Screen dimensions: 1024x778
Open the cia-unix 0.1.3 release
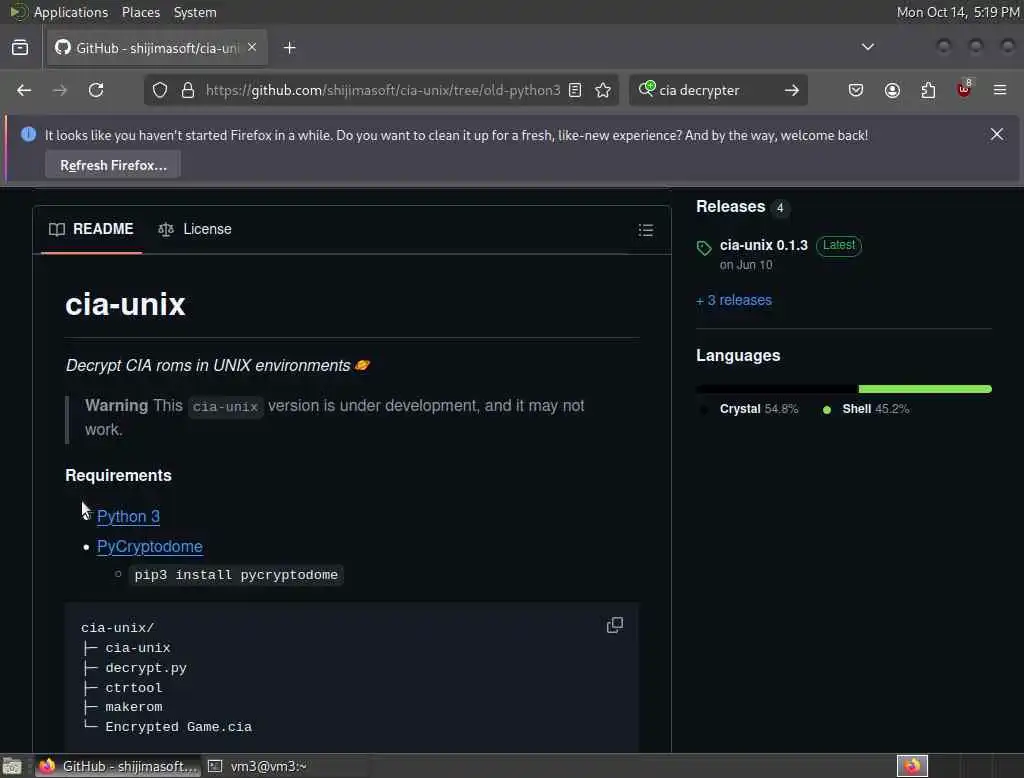(x=763, y=245)
